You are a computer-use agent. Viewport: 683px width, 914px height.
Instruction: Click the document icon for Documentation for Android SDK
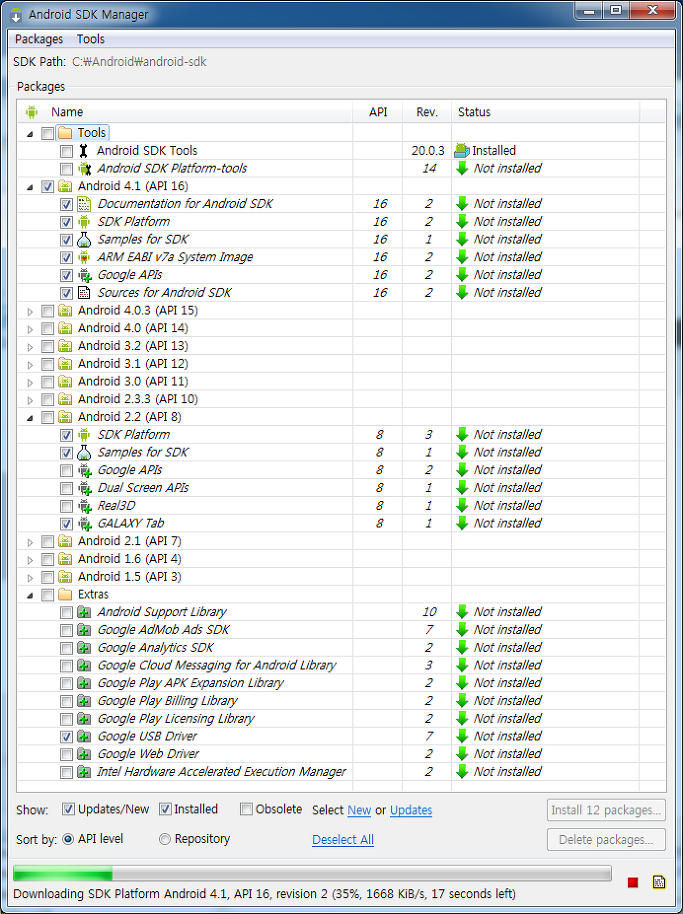[x=84, y=203]
